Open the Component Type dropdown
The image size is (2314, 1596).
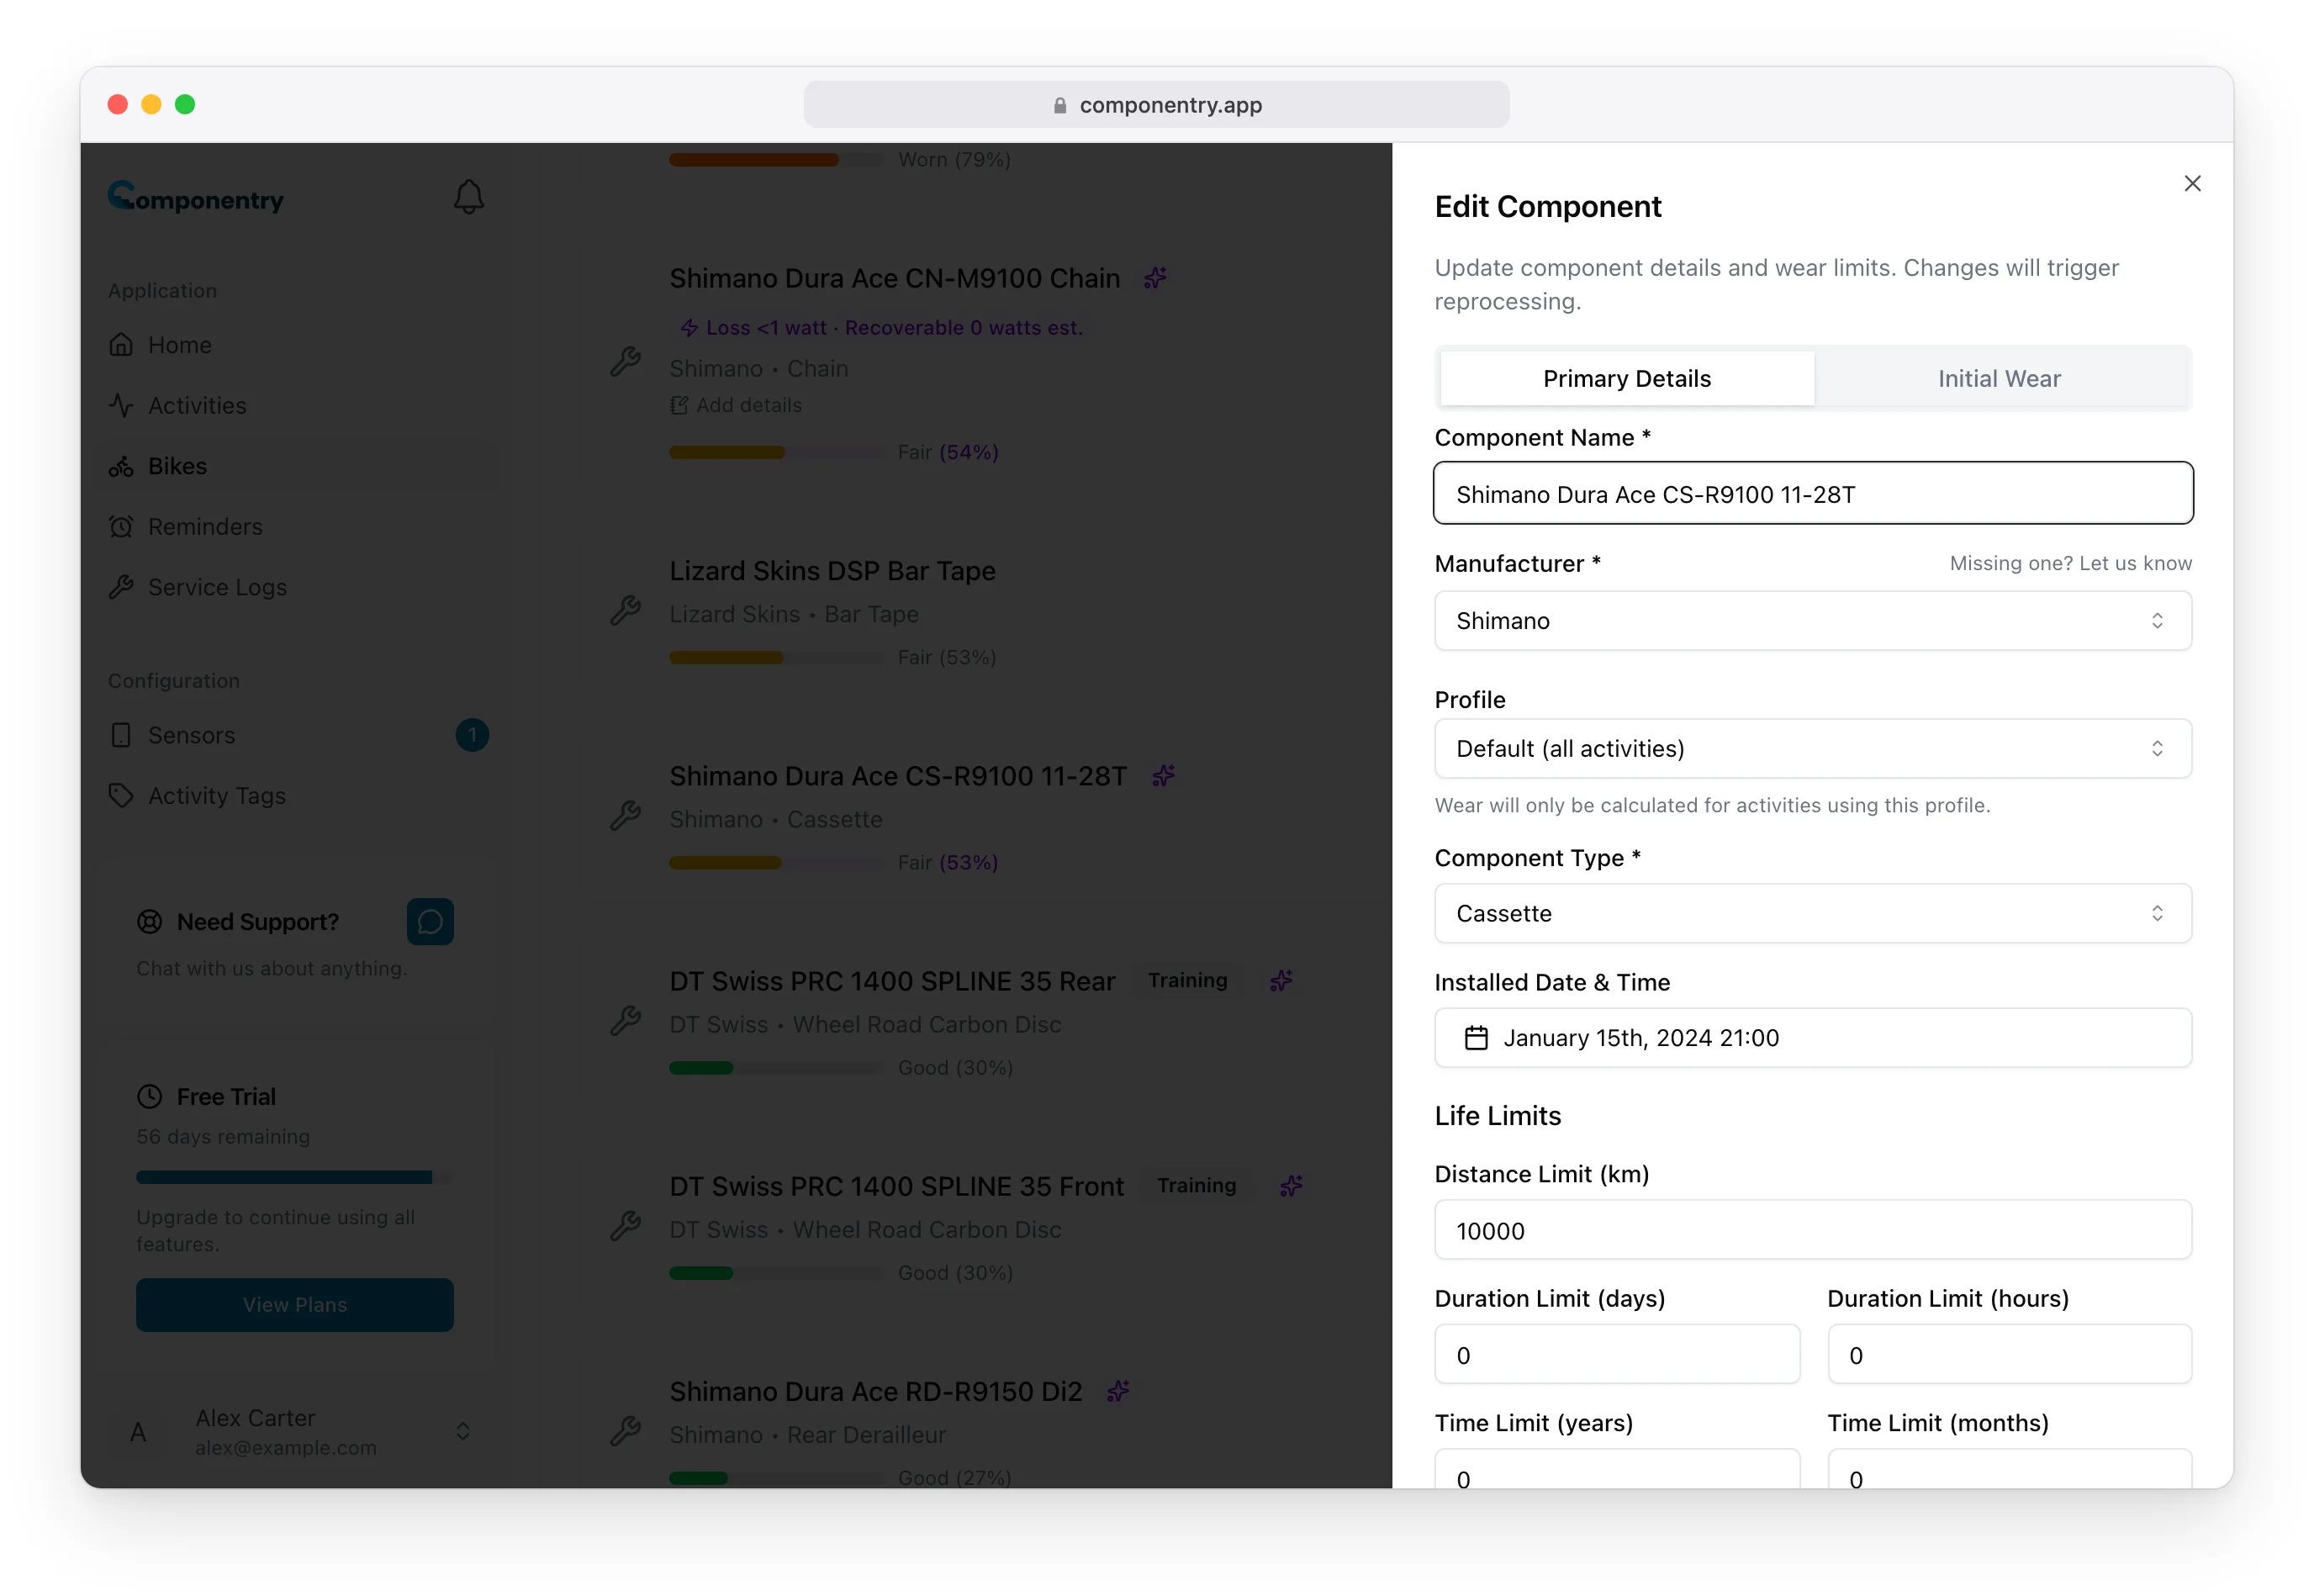(x=1813, y=913)
